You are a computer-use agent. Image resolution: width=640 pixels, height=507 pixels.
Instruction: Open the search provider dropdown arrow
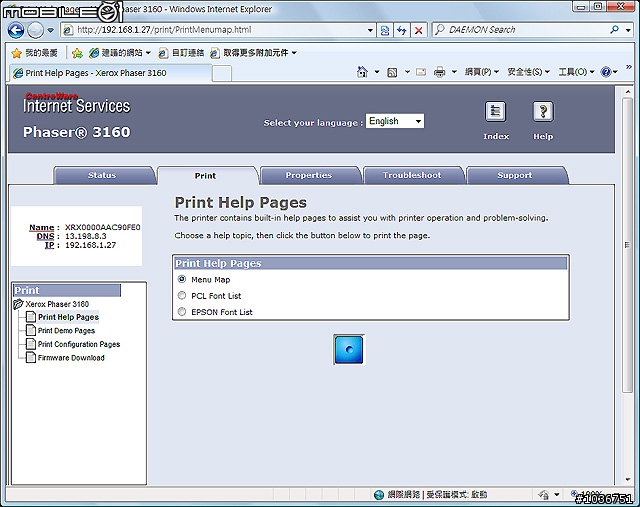coord(628,30)
